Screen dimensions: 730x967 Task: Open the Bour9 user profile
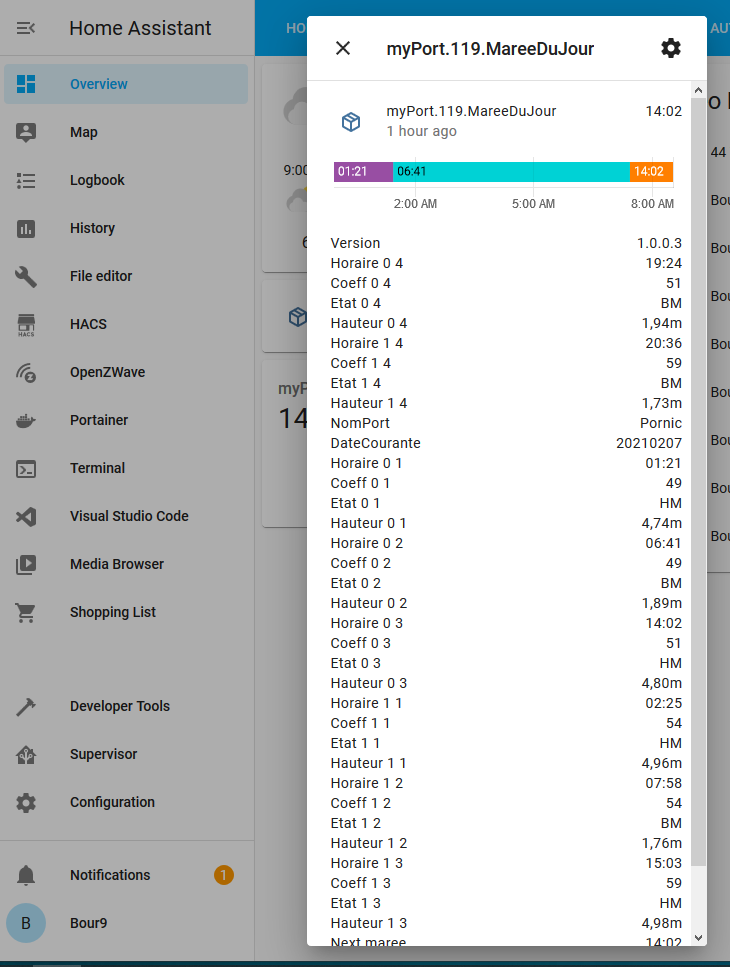tap(88, 923)
